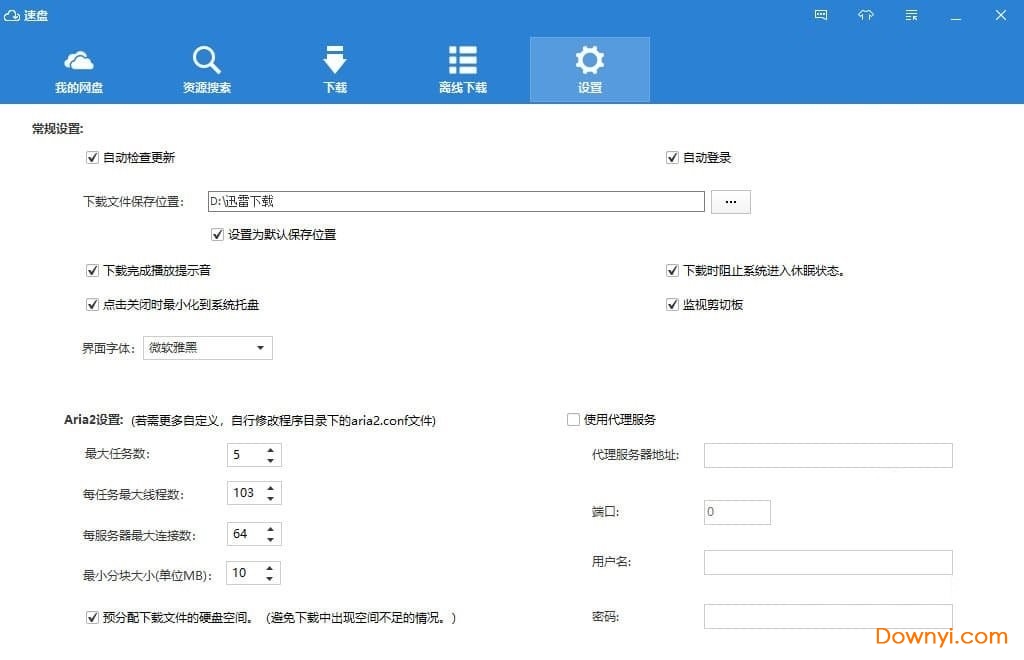Open the 设置 settings gear
The width and height of the screenshot is (1024, 660).
tap(590, 61)
